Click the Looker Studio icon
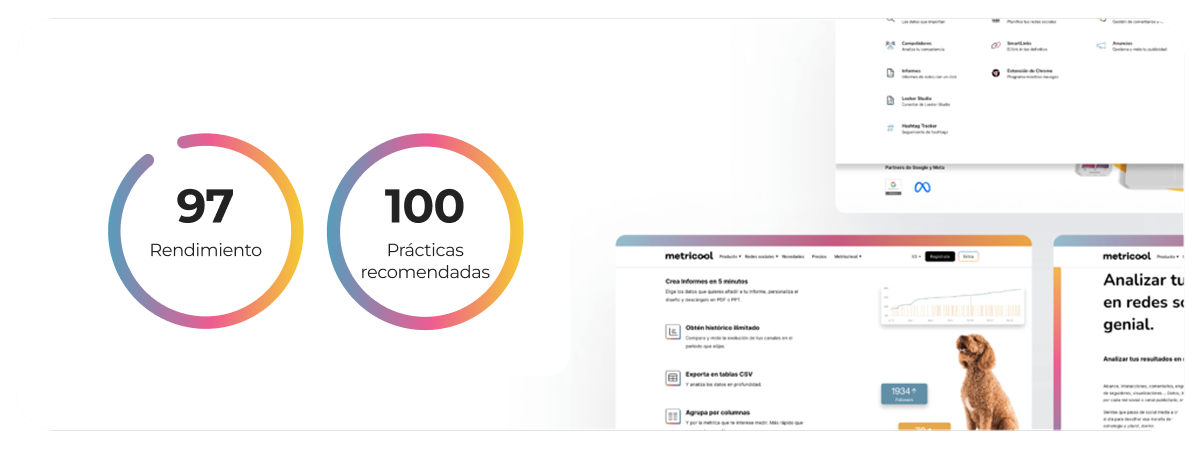 point(890,100)
